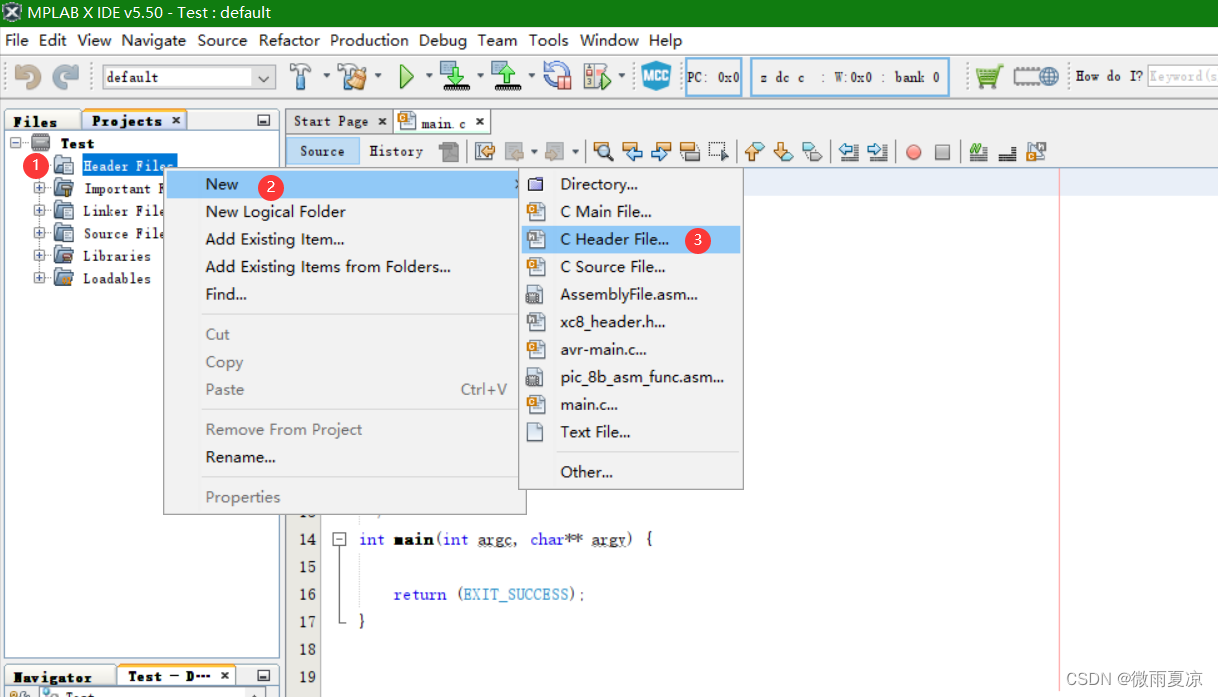The image size is (1218, 697).
Task: Close the Projects panel tab
Action: 176,120
